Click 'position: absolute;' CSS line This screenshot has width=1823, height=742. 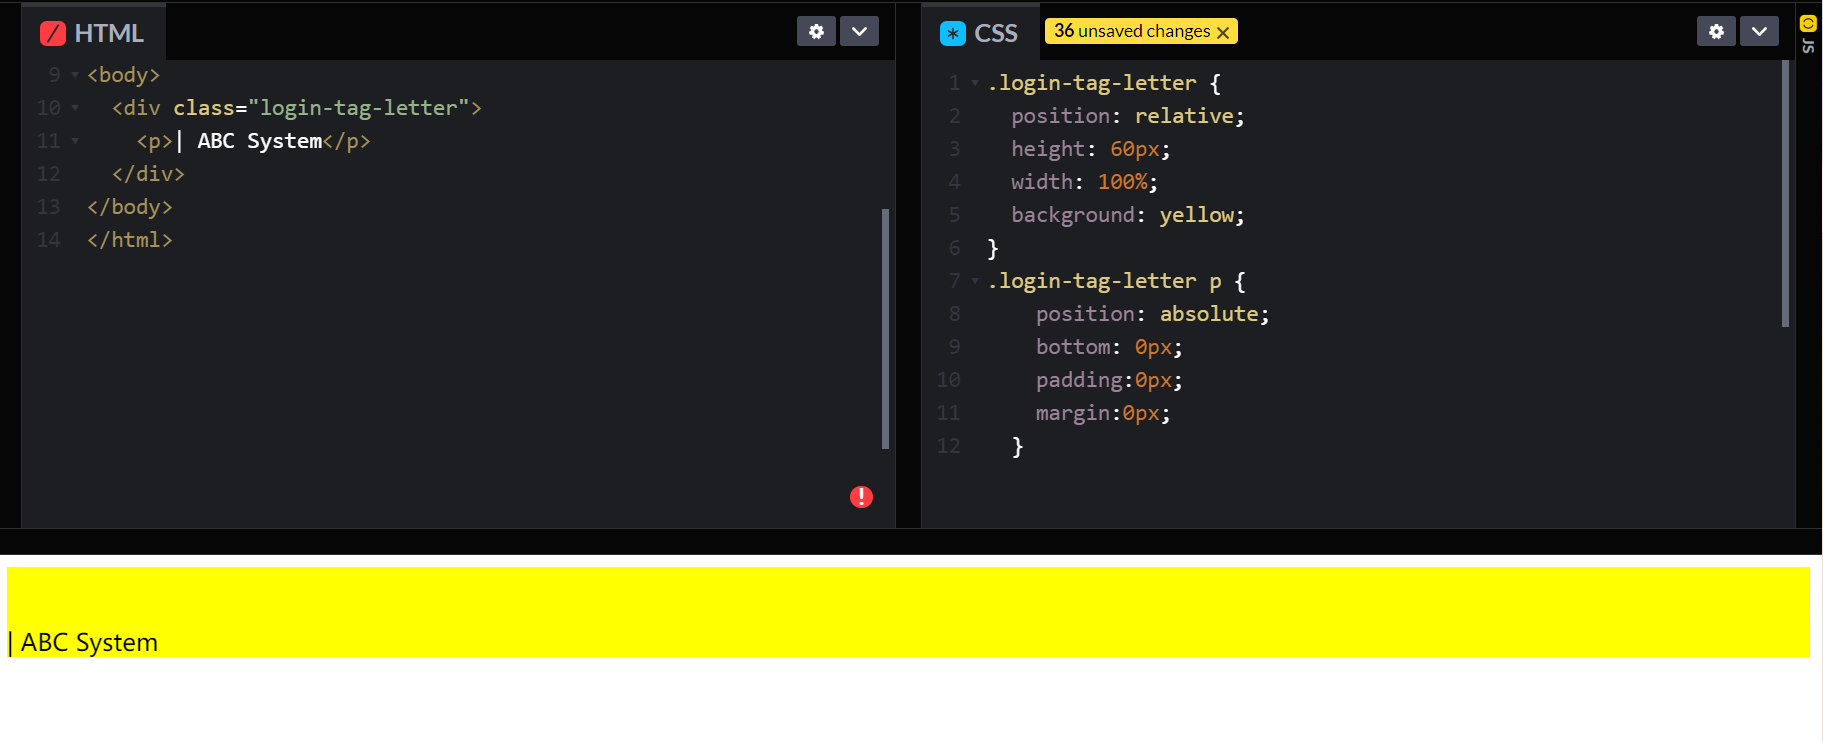click(x=1153, y=314)
